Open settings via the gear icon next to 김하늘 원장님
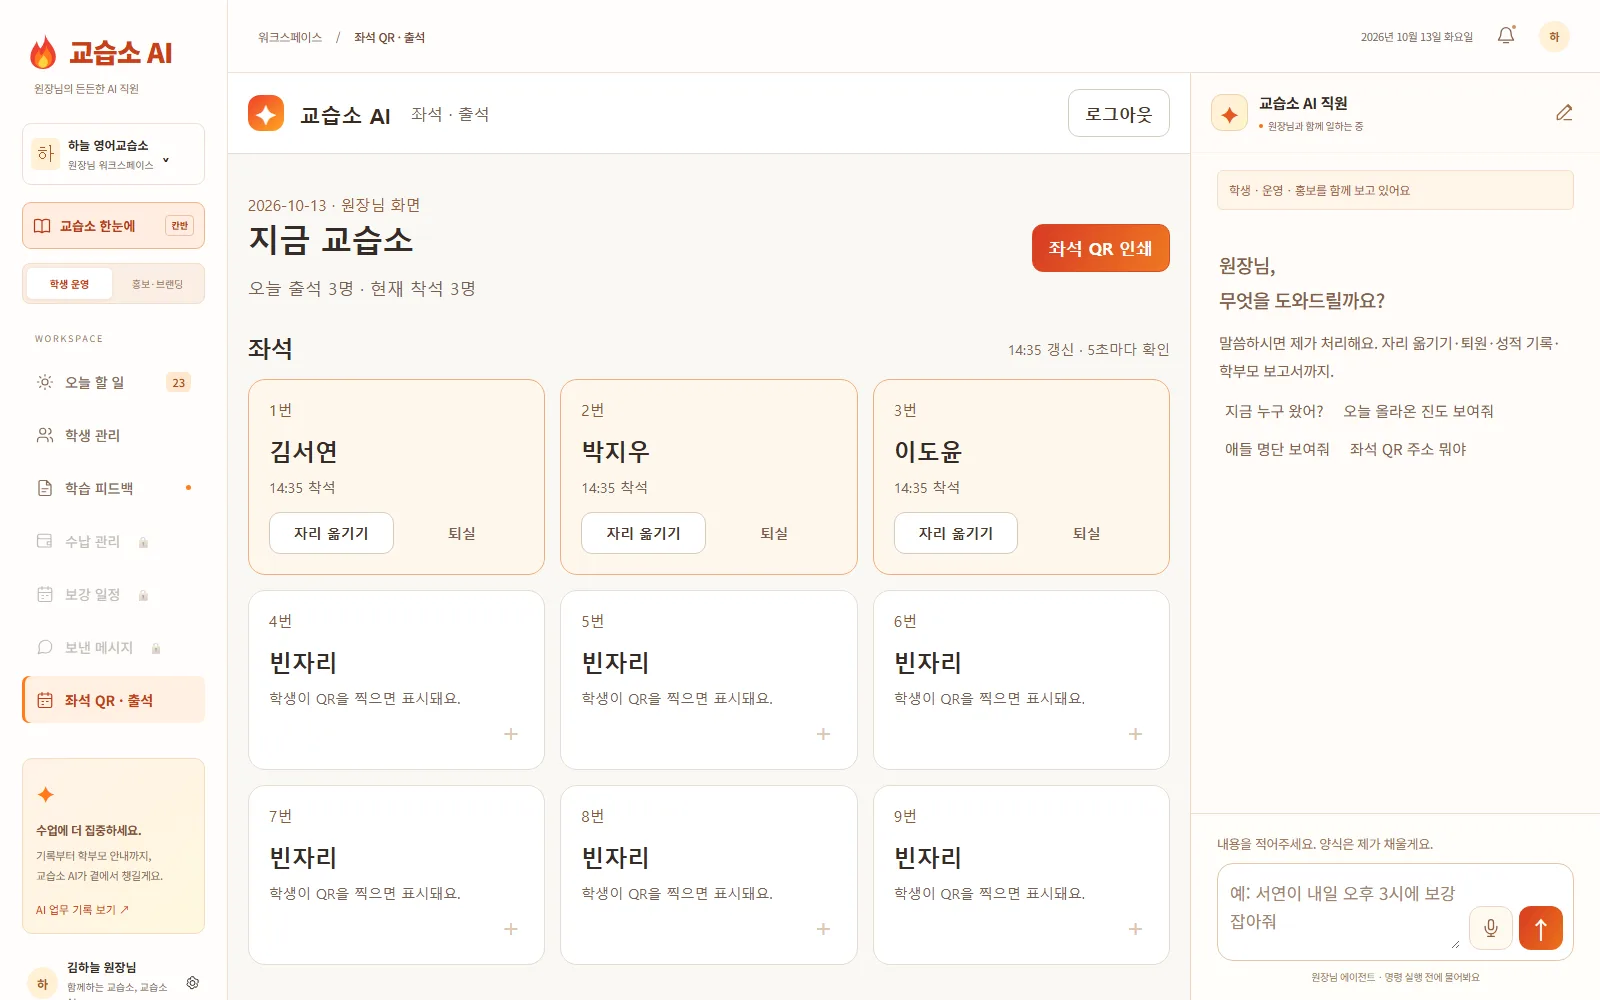 pyautogui.click(x=193, y=983)
